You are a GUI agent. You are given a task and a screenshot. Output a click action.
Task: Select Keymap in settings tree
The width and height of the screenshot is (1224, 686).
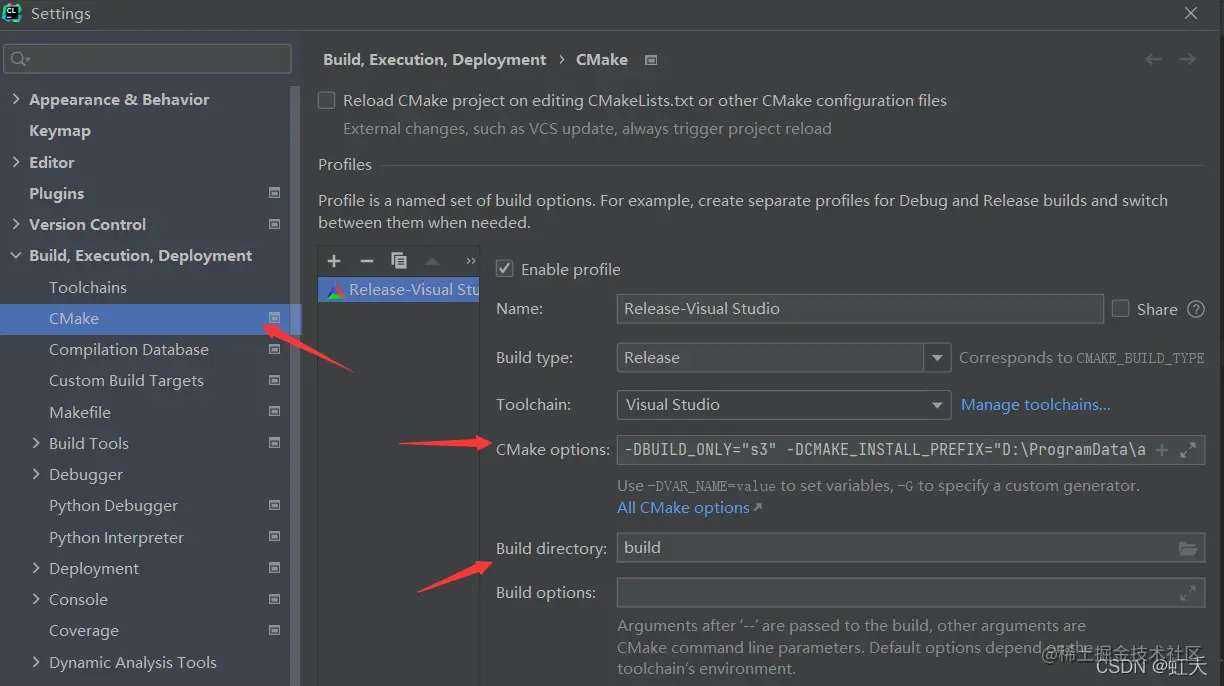(60, 131)
